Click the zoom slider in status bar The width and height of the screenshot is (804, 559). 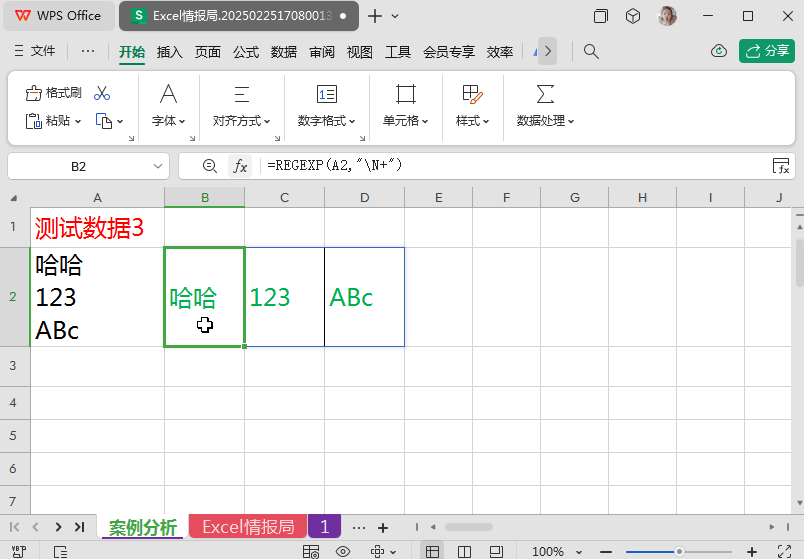click(x=680, y=551)
